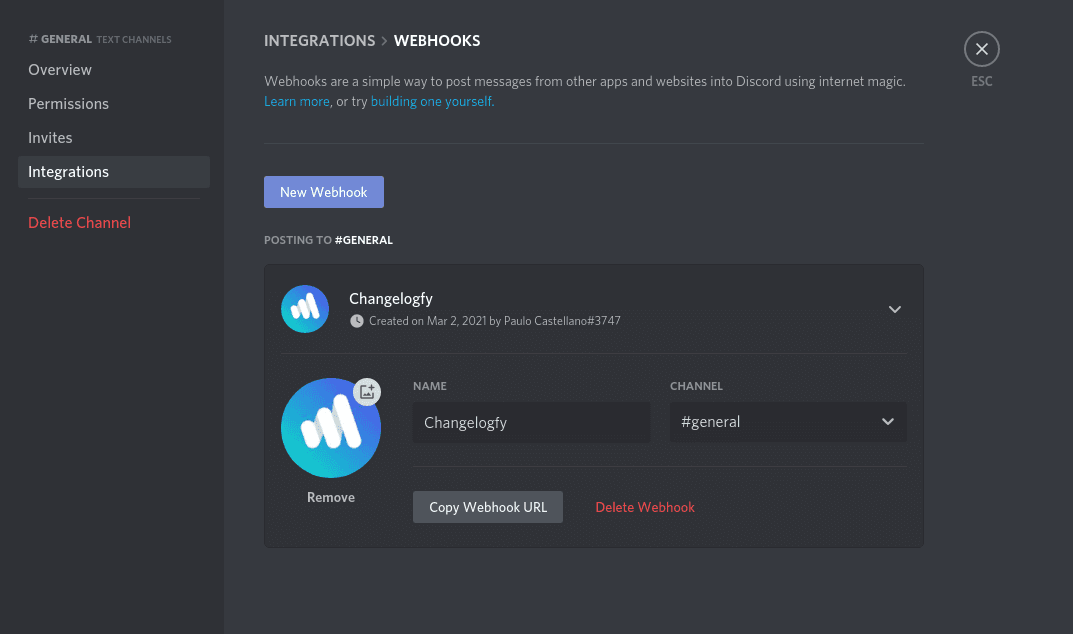Image resolution: width=1073 pixels, height=634 pixels.
Task: Click the '# GENERAL TEXT CHANNELS' sidebar header
Action: (100, 39)
